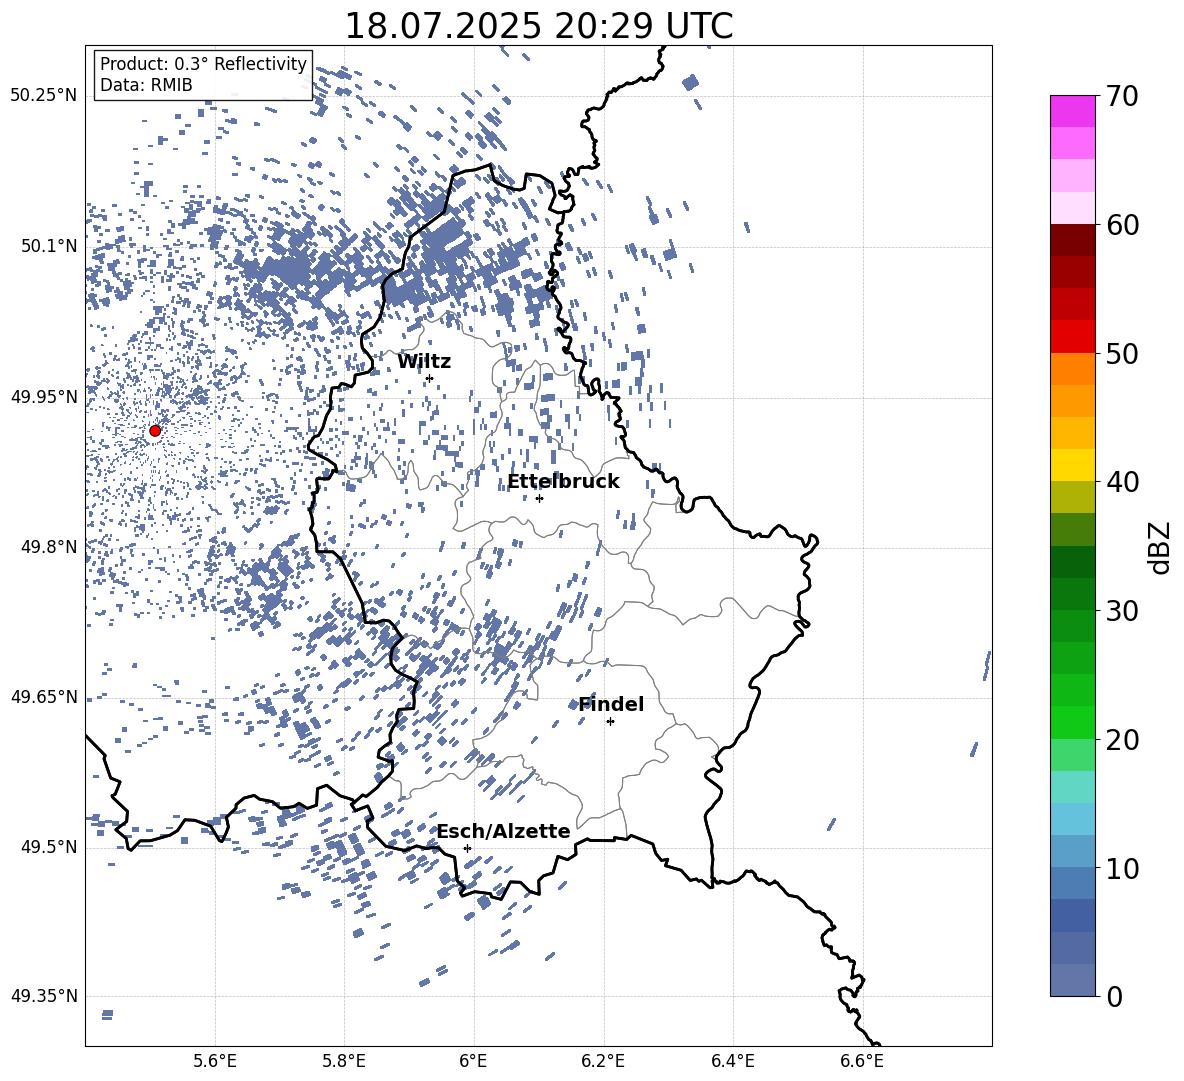
Task: Click the 30 tick on colorbar
Action: click(1122, 611)
